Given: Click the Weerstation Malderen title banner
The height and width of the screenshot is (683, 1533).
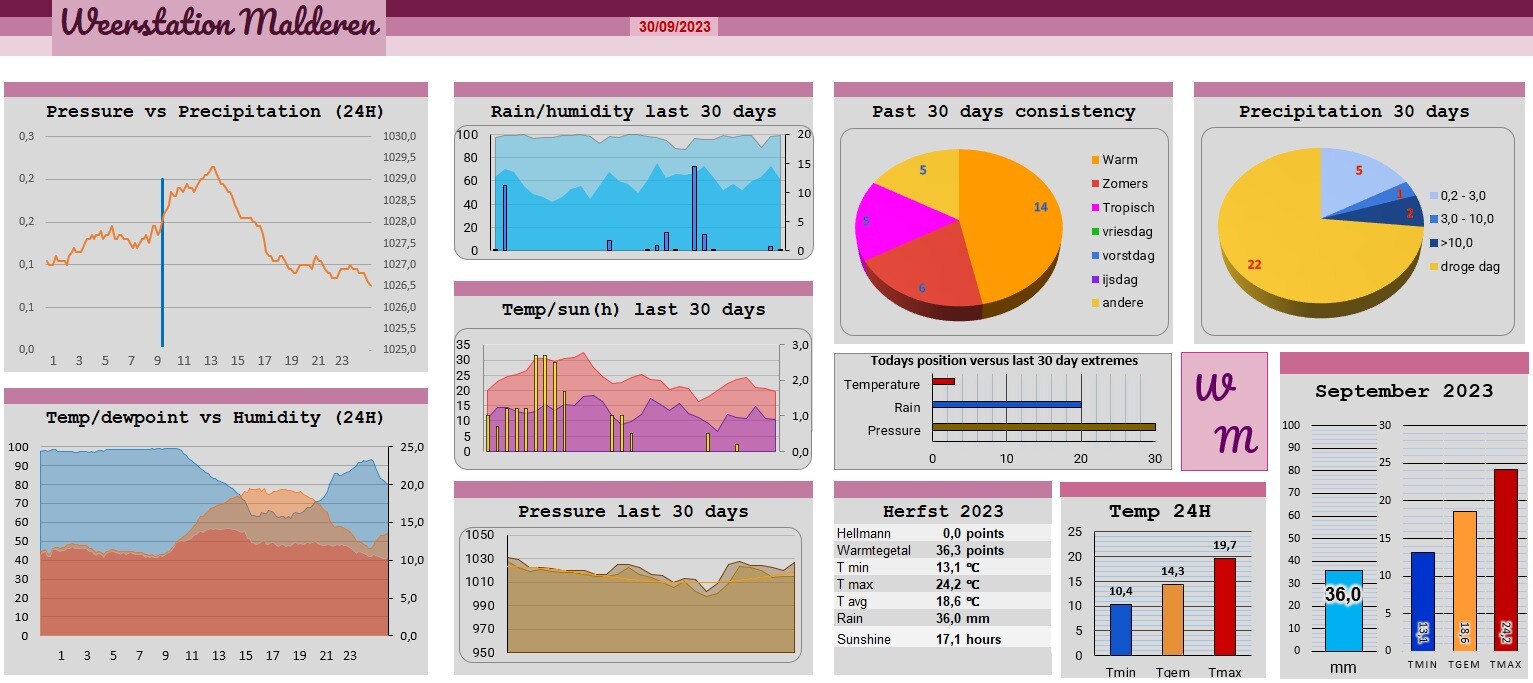Looking at the screenshot, I should click(219, 26).
